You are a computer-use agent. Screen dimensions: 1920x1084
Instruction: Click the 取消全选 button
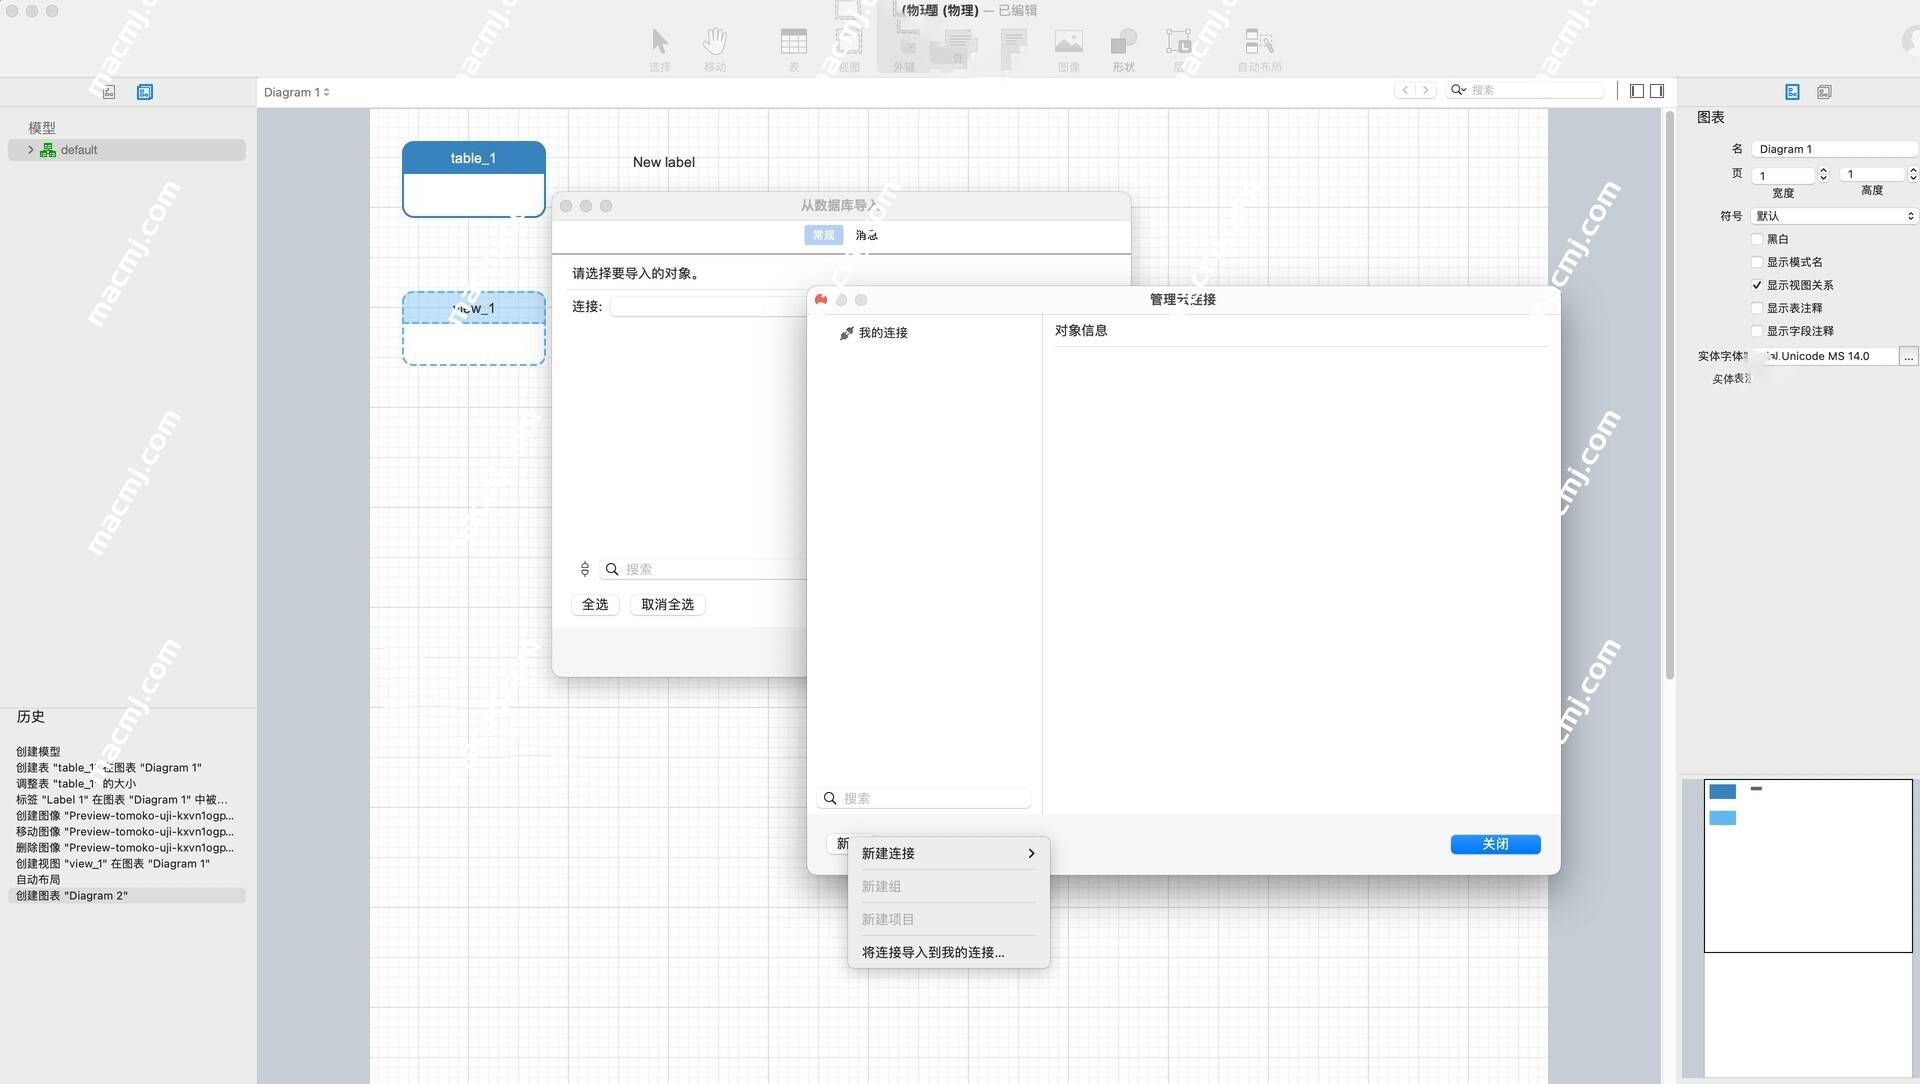[x=667, y=604]
